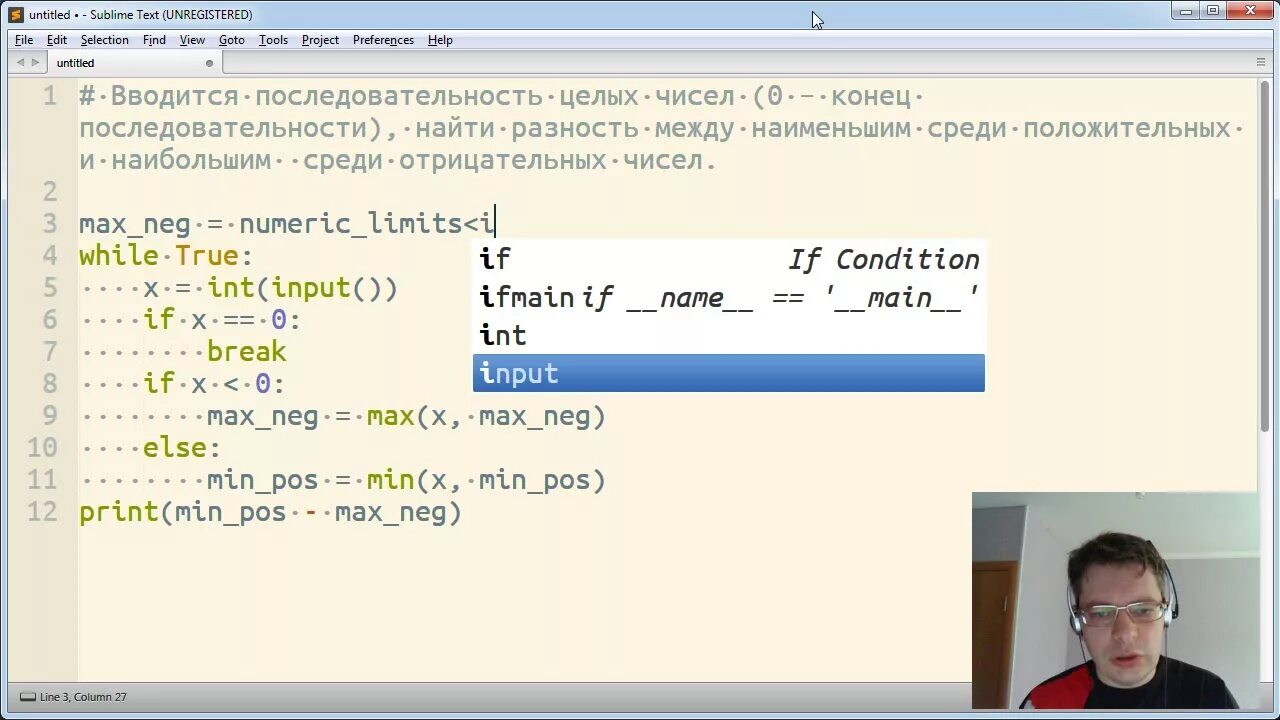Open the View menu
1280x720 pixels.
(192, 40)
